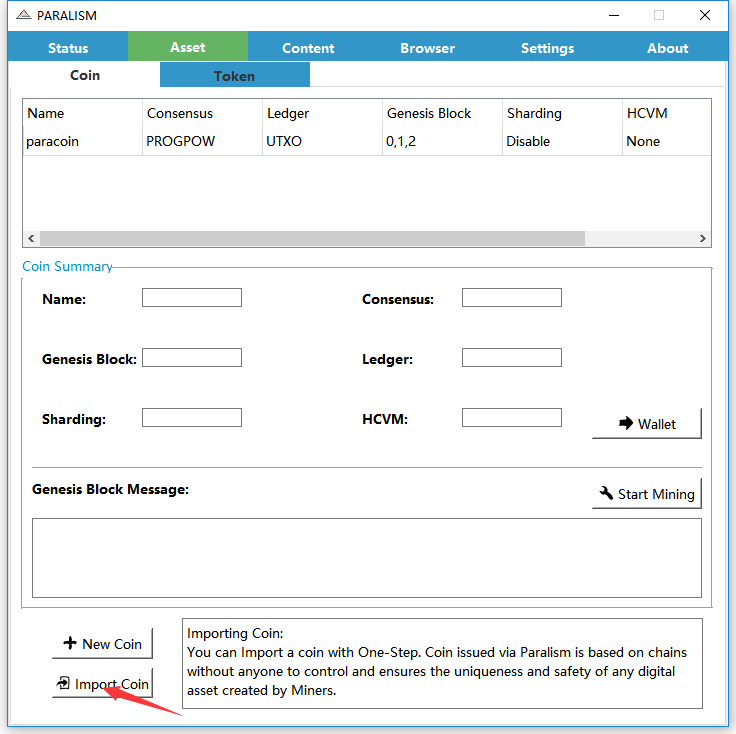This screenshot has height=734, width=736.
Task: Close the Paralism window
Action: coord(705,15)
